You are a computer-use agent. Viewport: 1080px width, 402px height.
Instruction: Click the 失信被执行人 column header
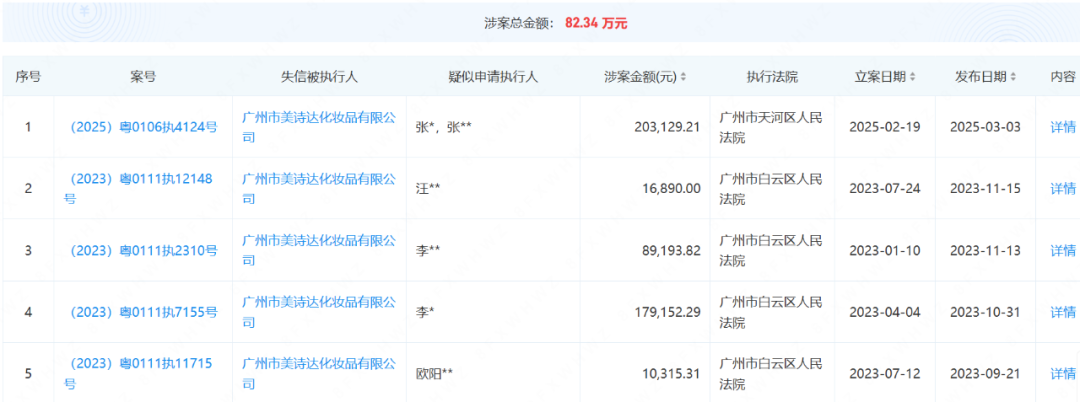click(319, 77)
